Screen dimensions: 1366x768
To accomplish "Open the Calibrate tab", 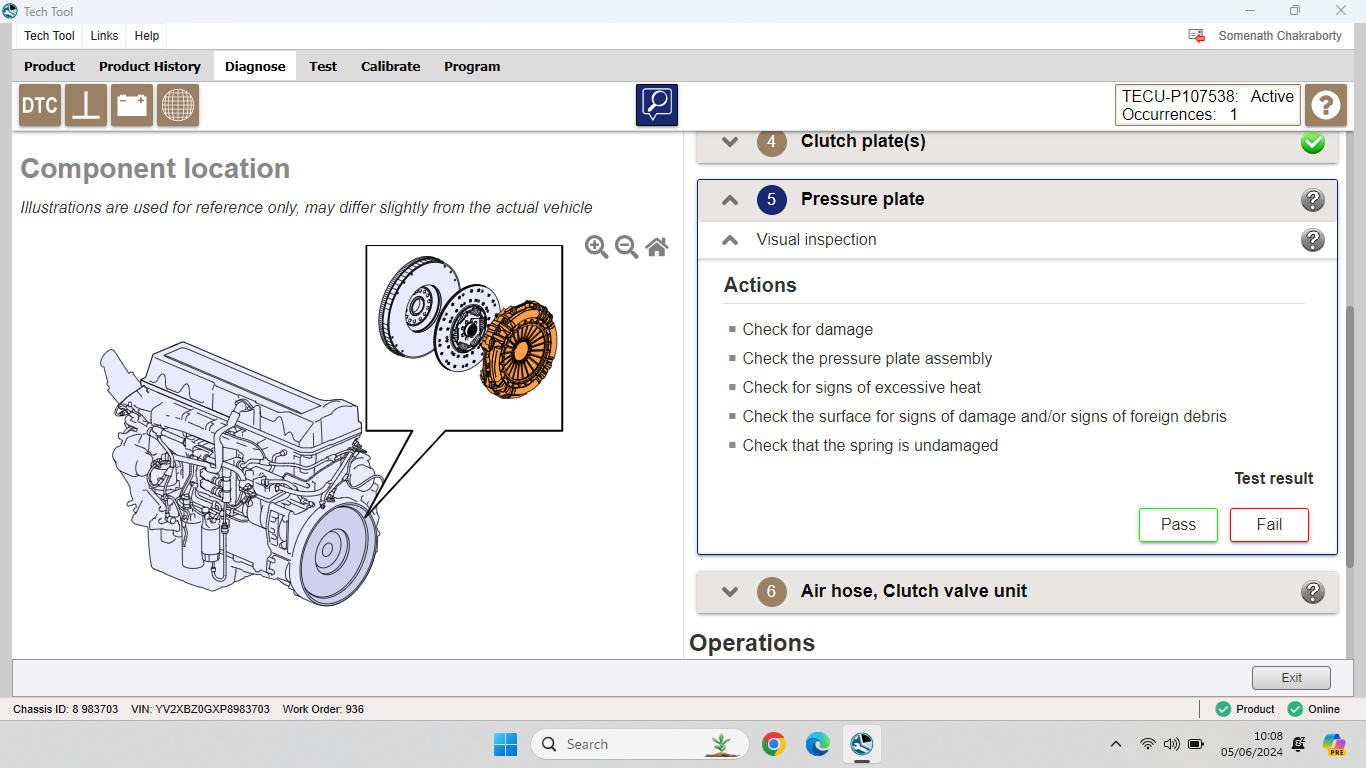I will click(391, 66).
